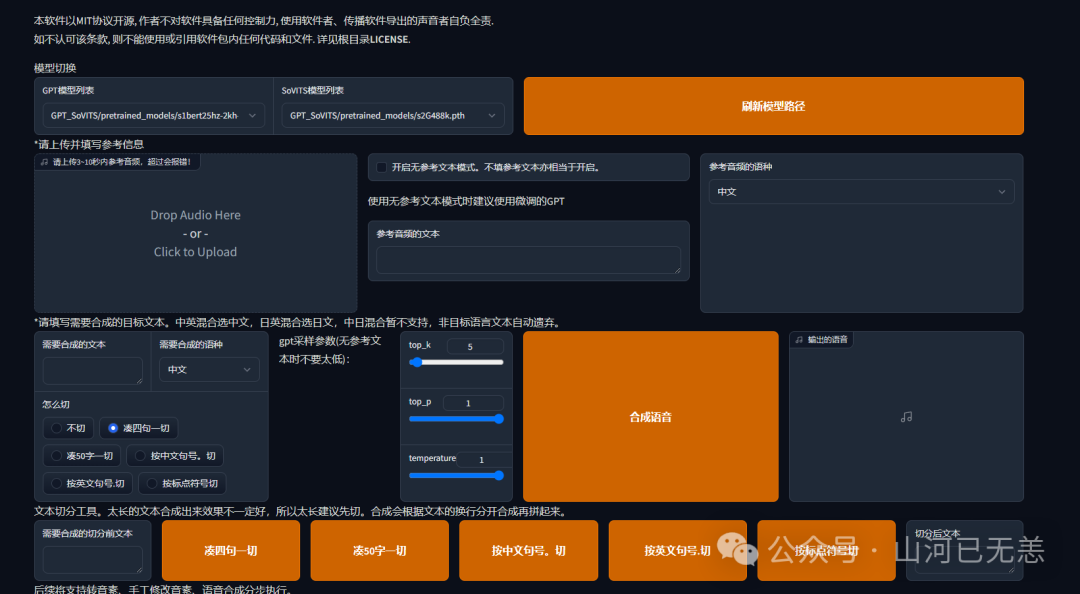This screenshot has width=1080, height=594.
Task: Open the 需要合成的语种 dropdown
Action: [x=208, y=369]
